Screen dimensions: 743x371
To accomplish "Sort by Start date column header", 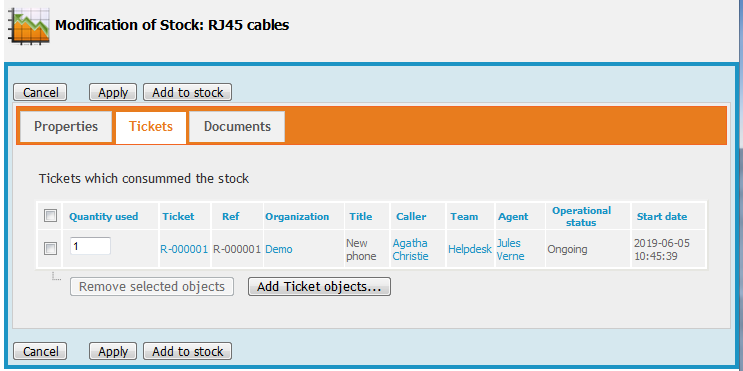I will 662,217.
